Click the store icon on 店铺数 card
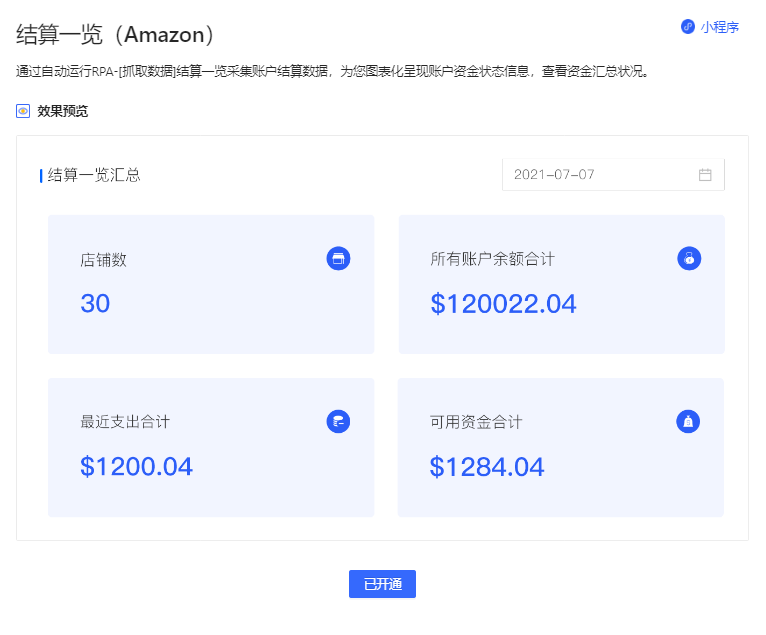Image resolution: width=766 pixels, height=635 pixels. tap(338, 258)
